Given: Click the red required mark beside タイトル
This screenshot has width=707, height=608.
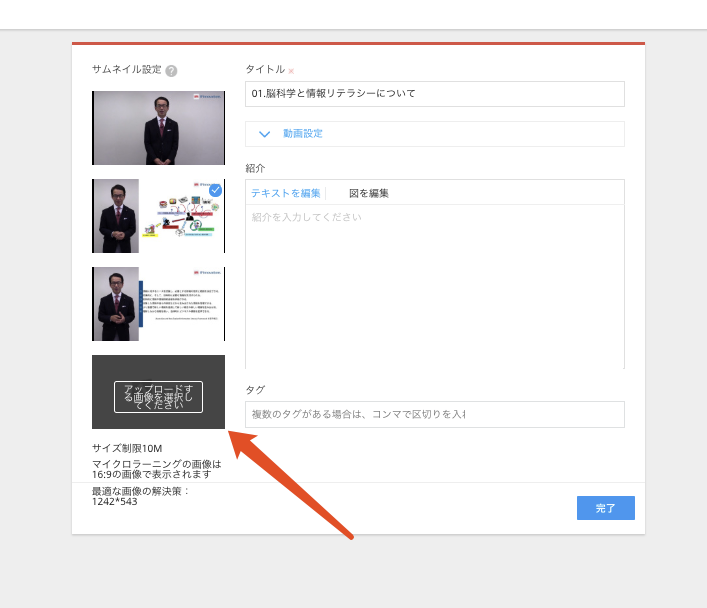Looking at the screenshot, I should [291, 71].
